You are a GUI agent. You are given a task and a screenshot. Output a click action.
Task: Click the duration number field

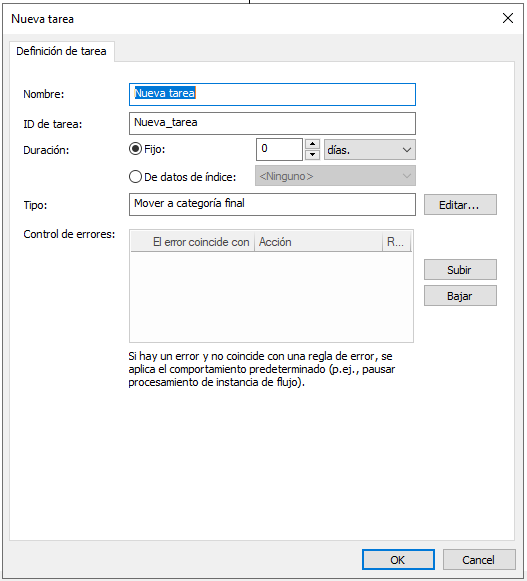279,149
